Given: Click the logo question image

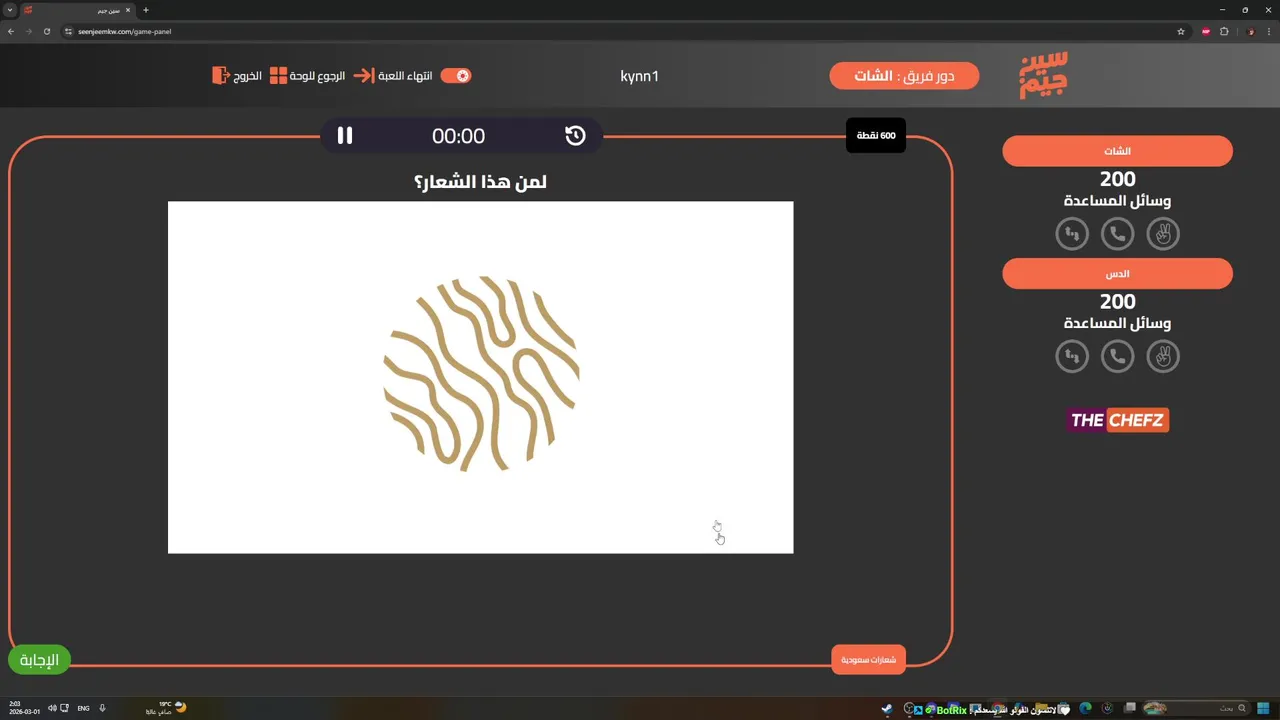Looking at the screenshot, I should pyautogui.click(x=480, y=377).
